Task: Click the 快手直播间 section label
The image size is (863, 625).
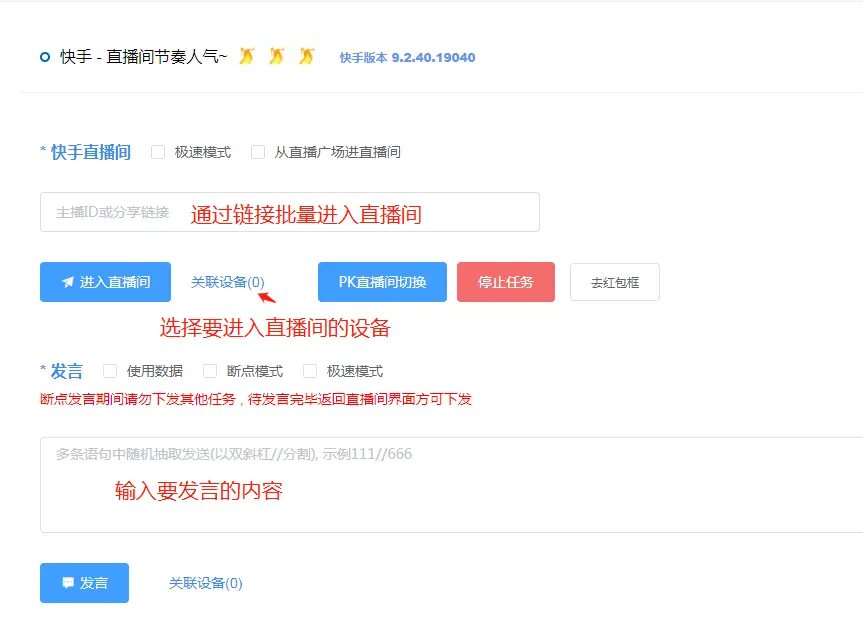Action: pos(91,152)
